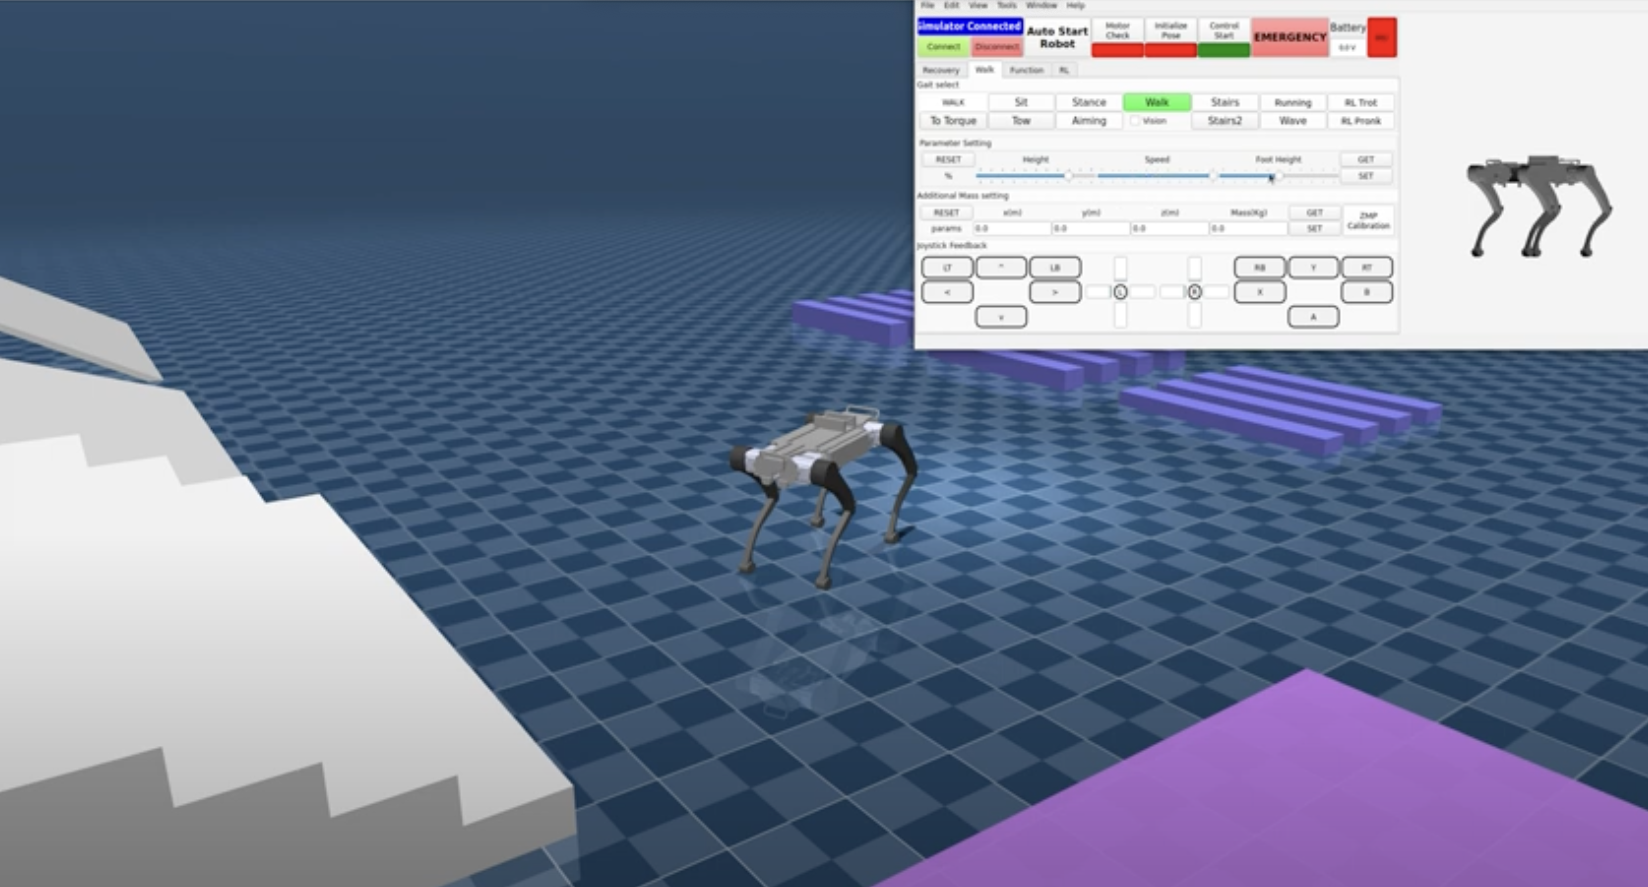Click the red button beside Battery
Screen dimensions: 1648x887
pyautogui.click(x=1381, y=37)
